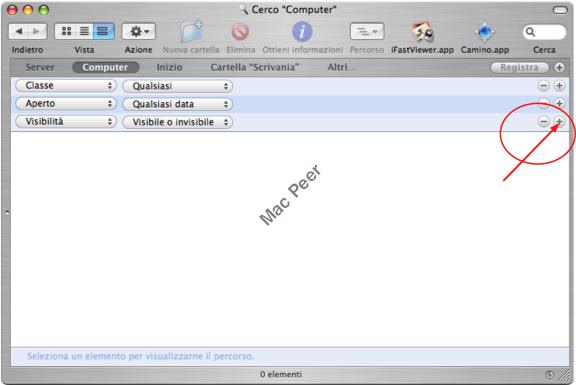Open the Qualsiasi value dropdown
The image size is (576, 385).
pyautogui.click(x=177, y=86)
